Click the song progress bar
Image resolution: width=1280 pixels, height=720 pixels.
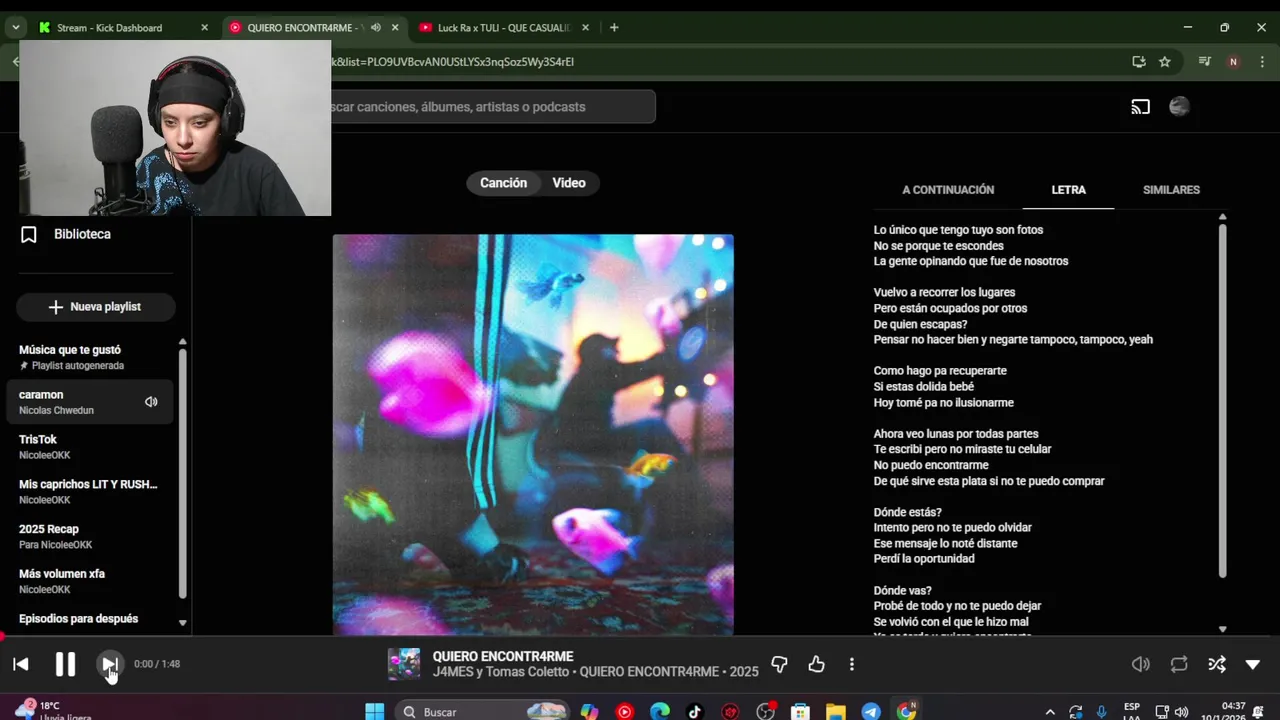tap(640, 636)
